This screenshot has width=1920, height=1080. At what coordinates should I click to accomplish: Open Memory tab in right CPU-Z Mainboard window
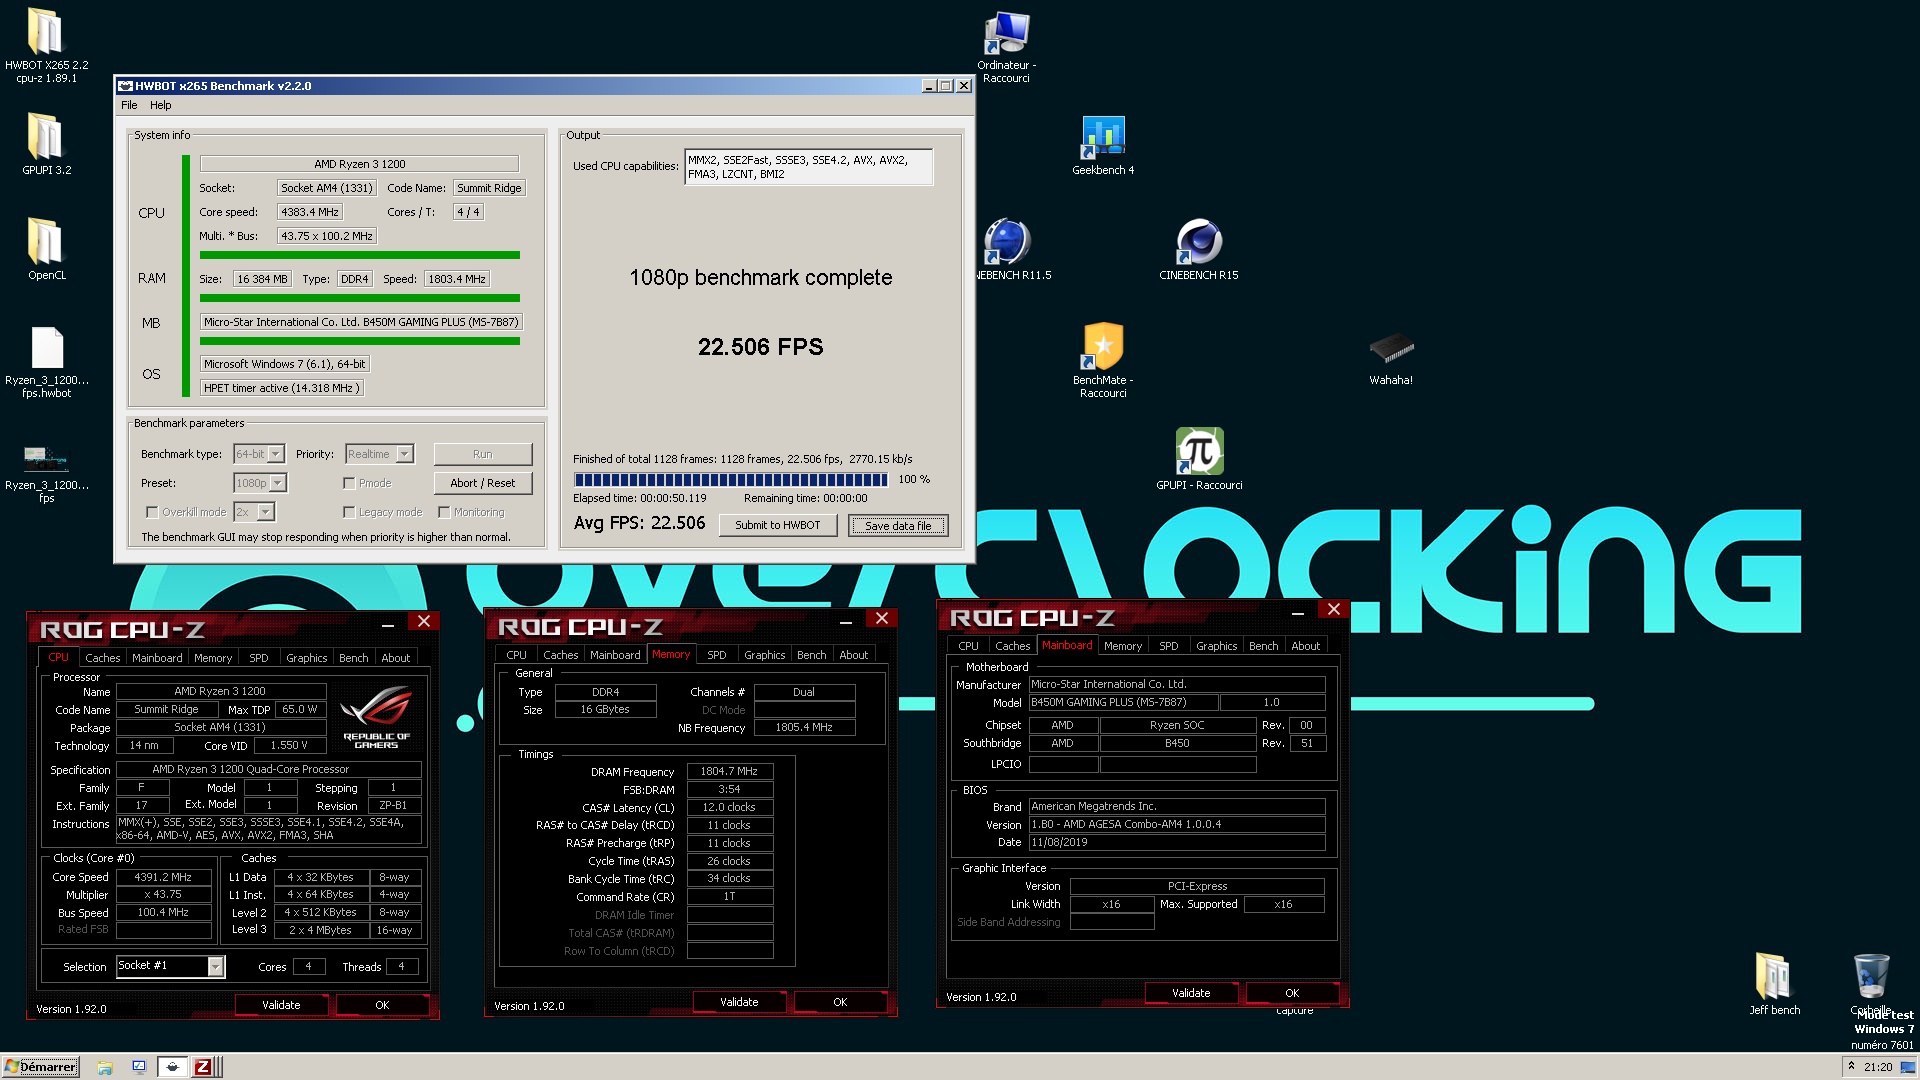1122,646
